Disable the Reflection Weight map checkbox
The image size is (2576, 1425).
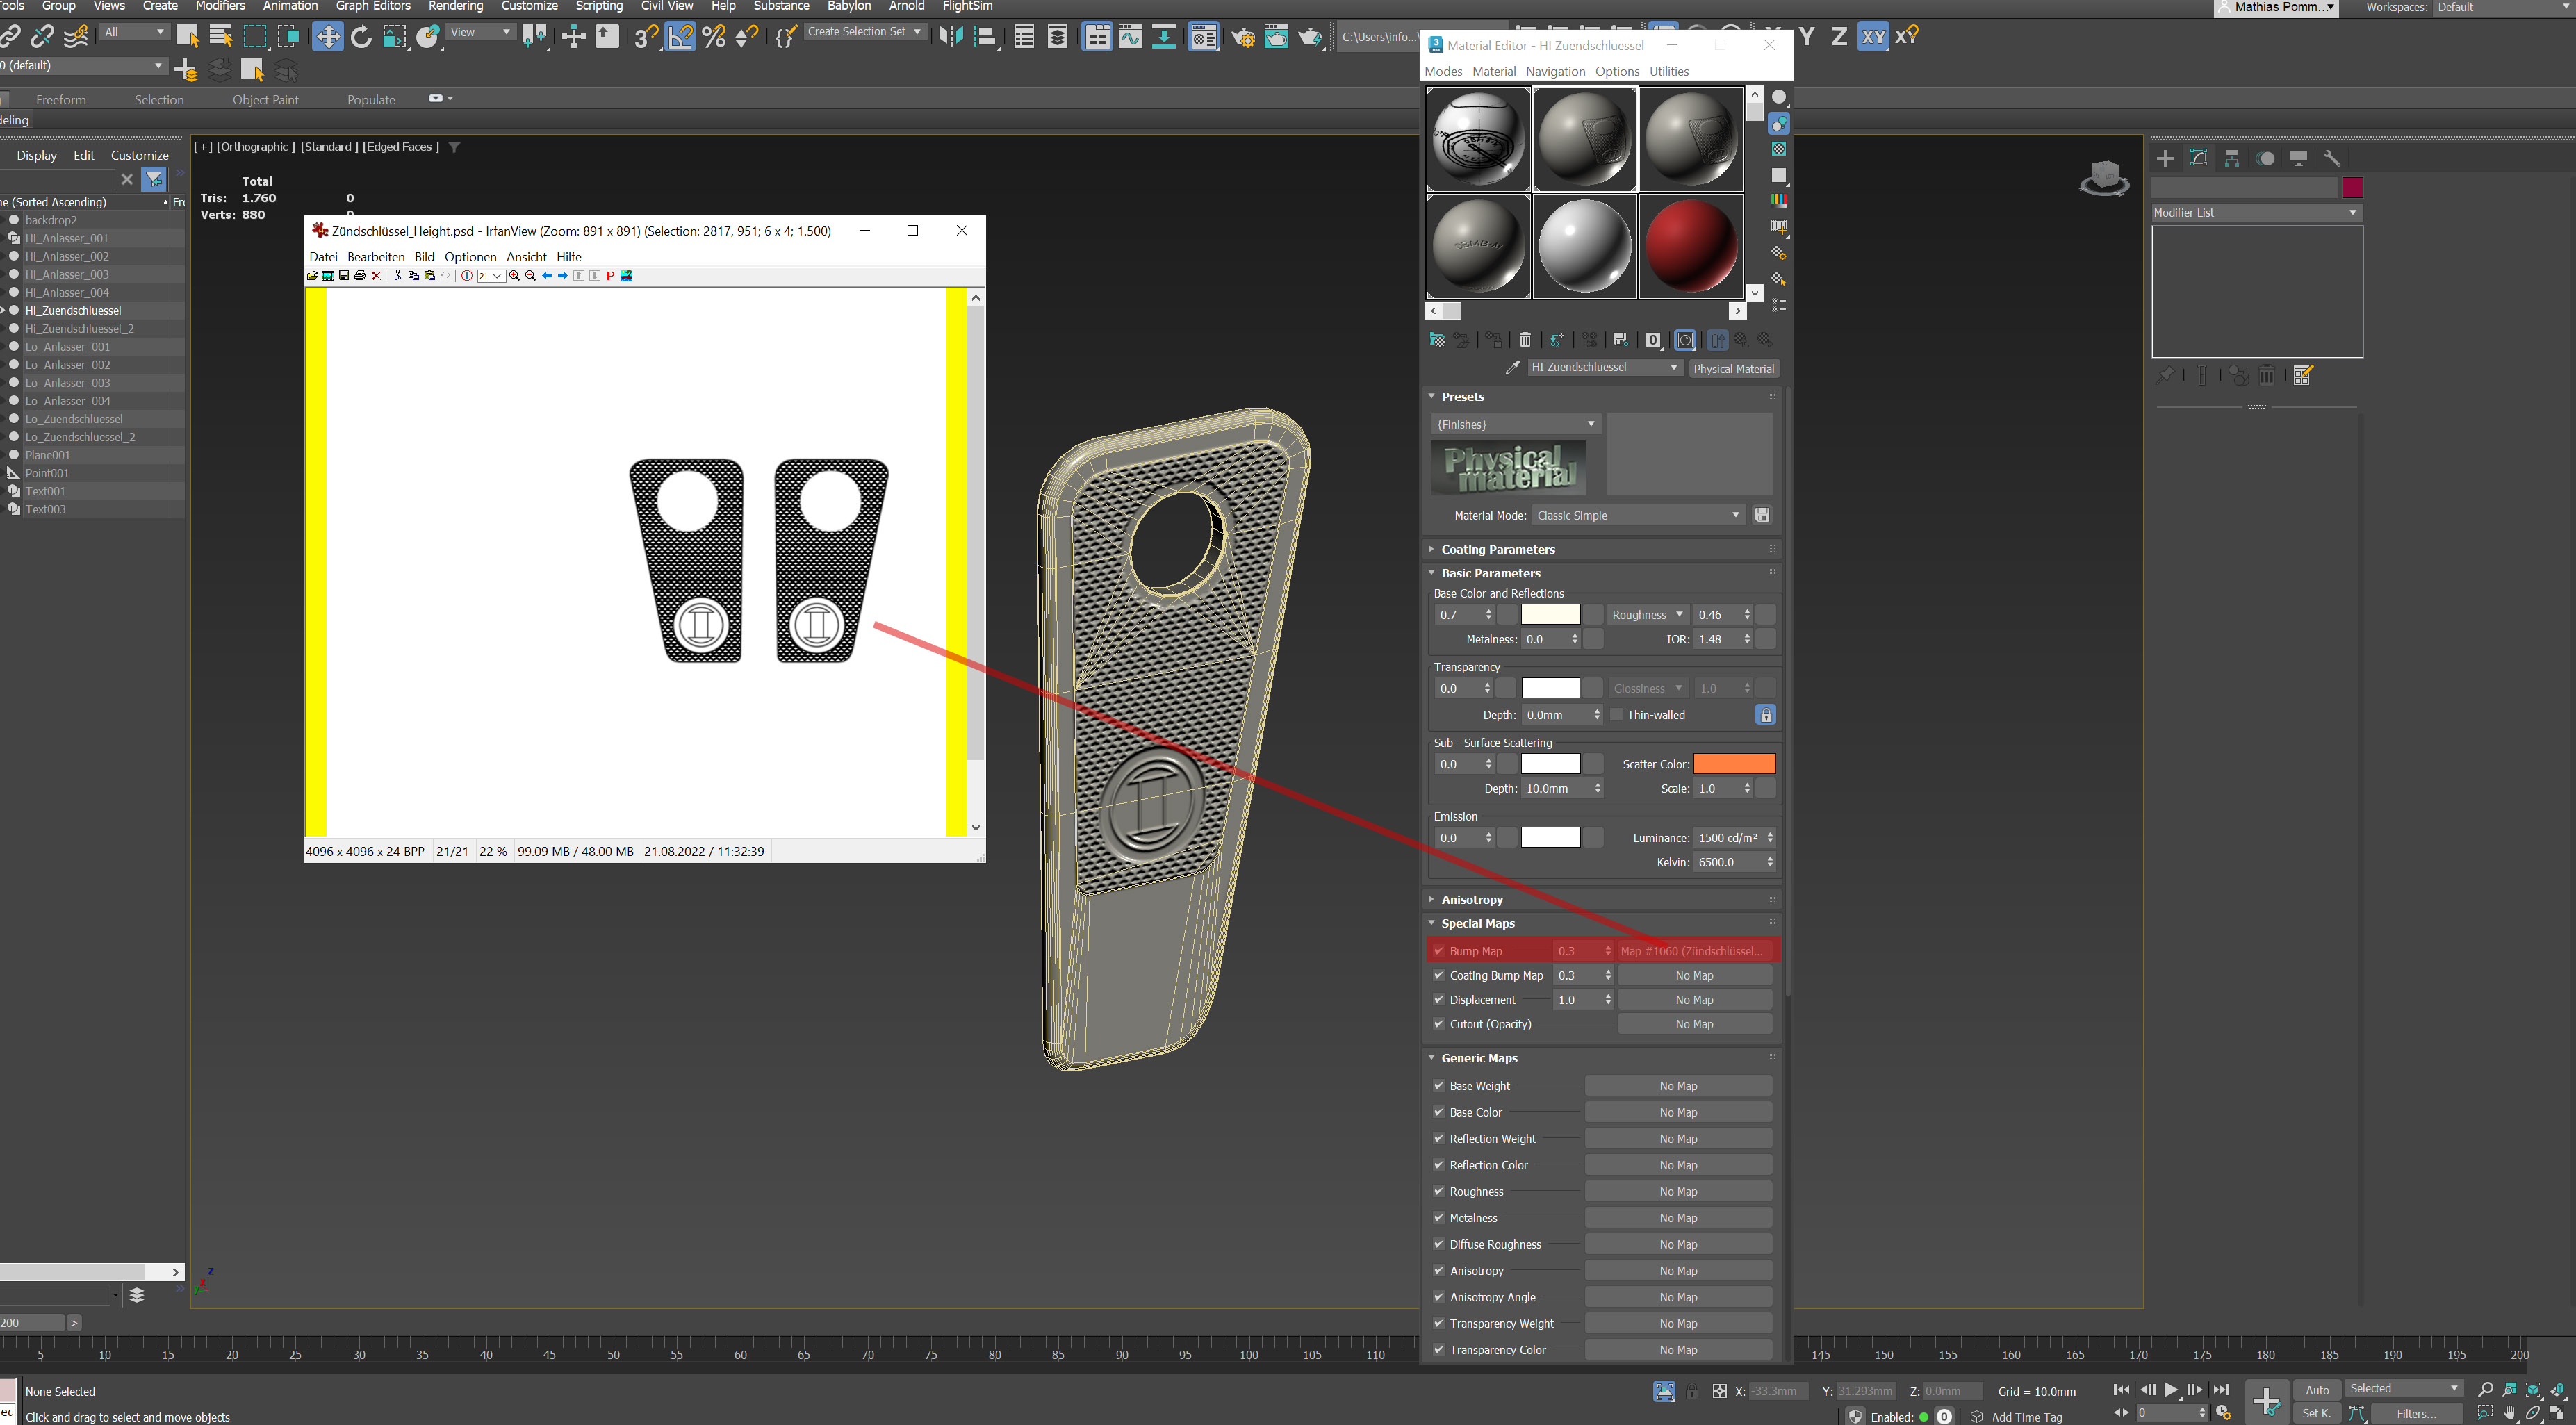coord(1438,1138)
